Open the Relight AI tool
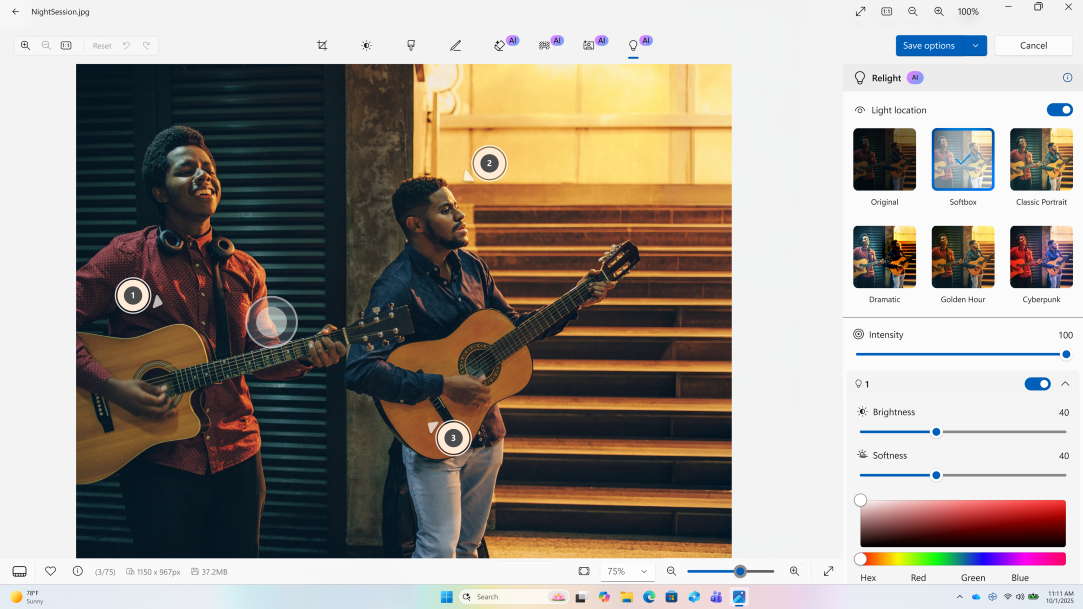The width and height of the screenshot is (1083, 609). click(x=633, y=45)
